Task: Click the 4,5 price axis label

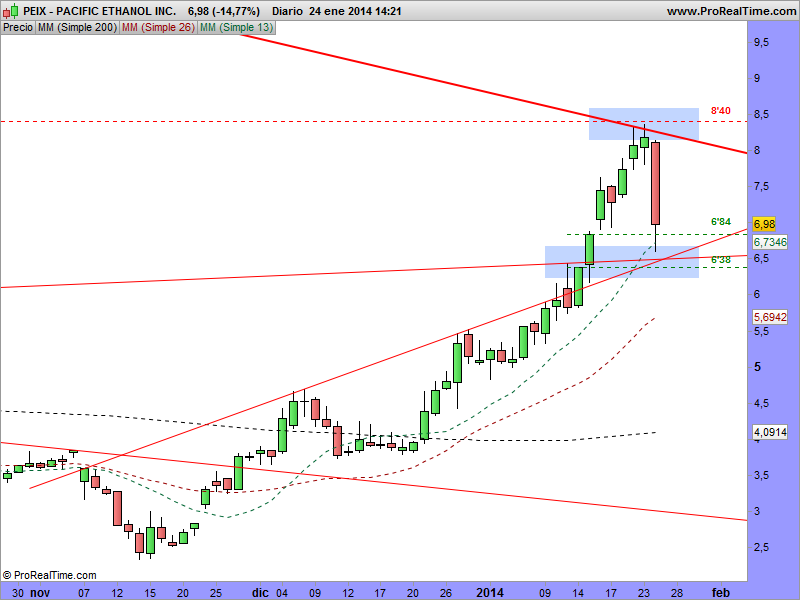Action: (x=761, y=404)
